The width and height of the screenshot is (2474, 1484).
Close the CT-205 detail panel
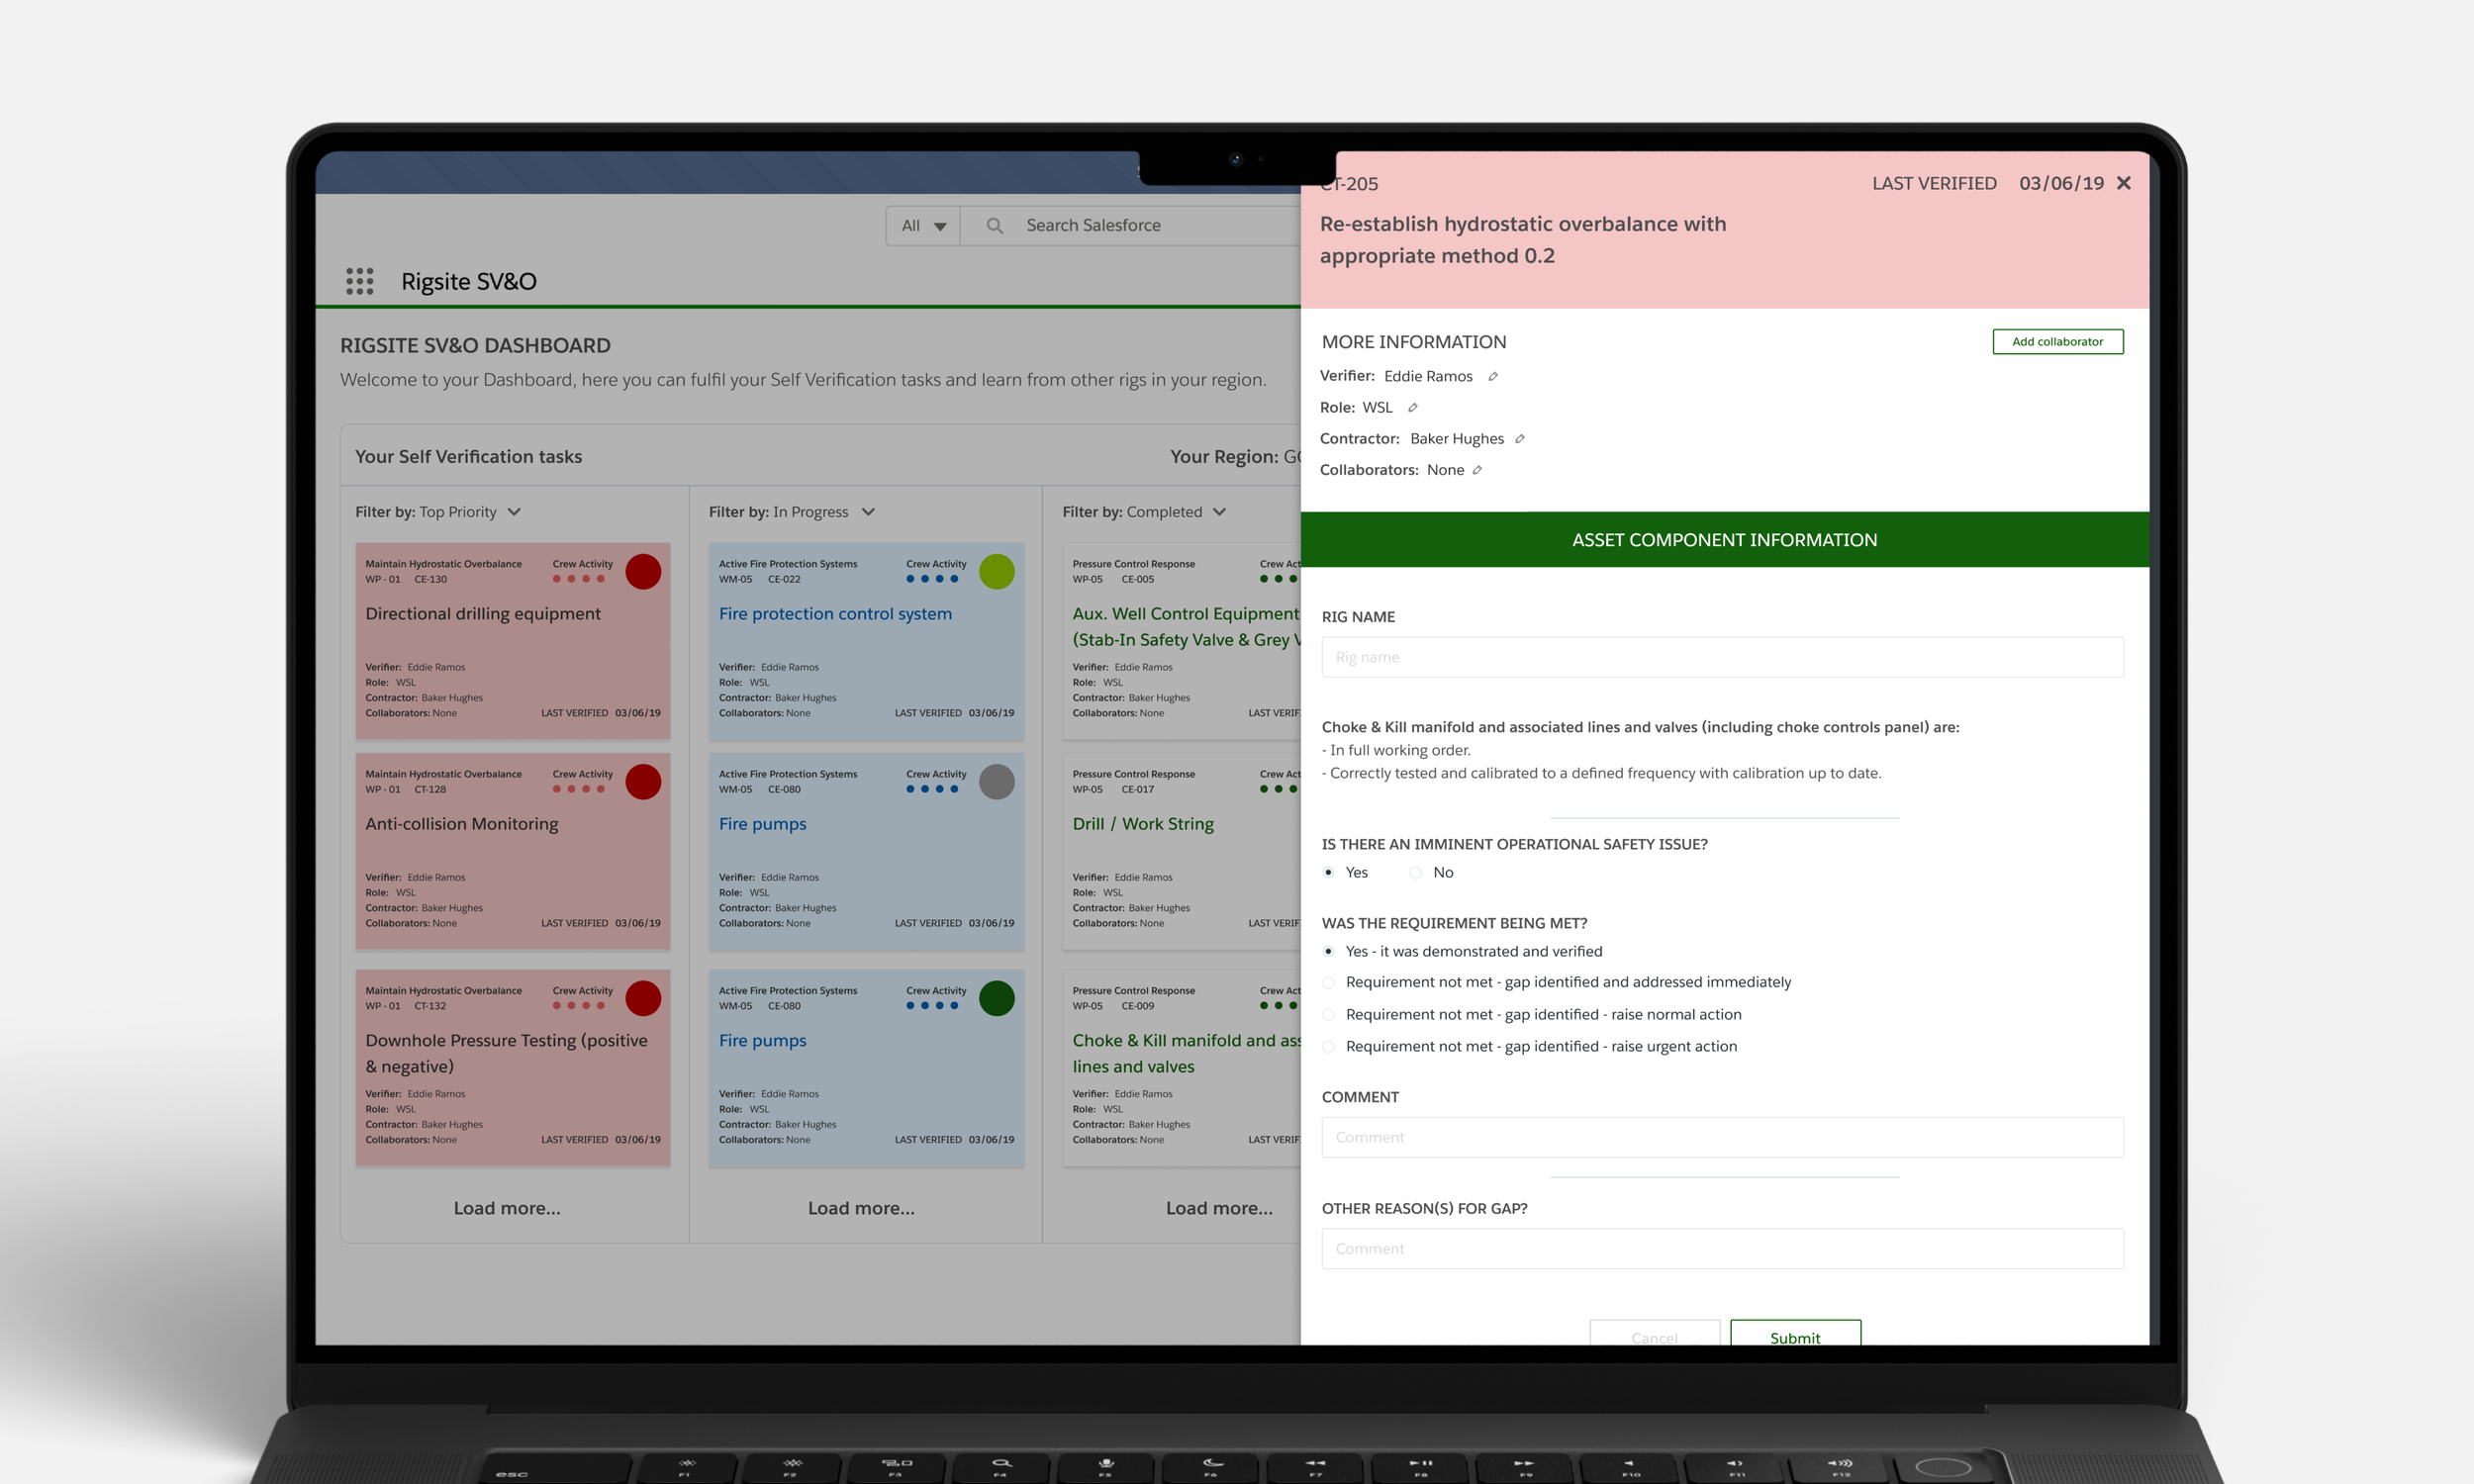[x=2124, y=183]
